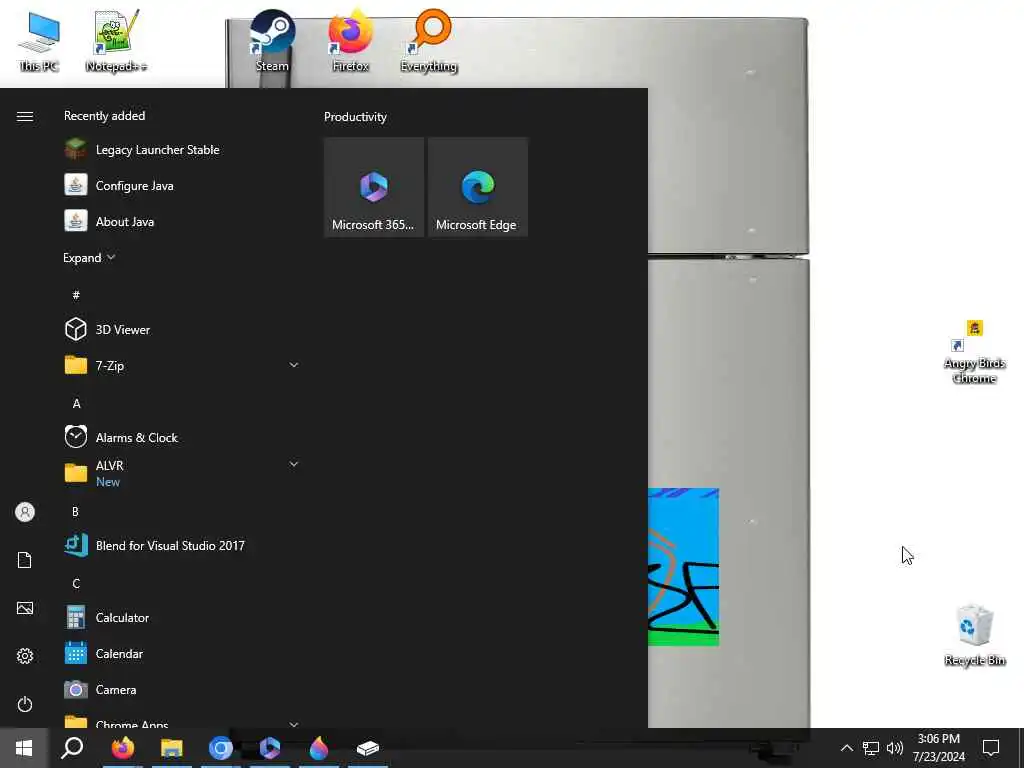
Task: Open the volume tray icon
Action: [895, 748]
